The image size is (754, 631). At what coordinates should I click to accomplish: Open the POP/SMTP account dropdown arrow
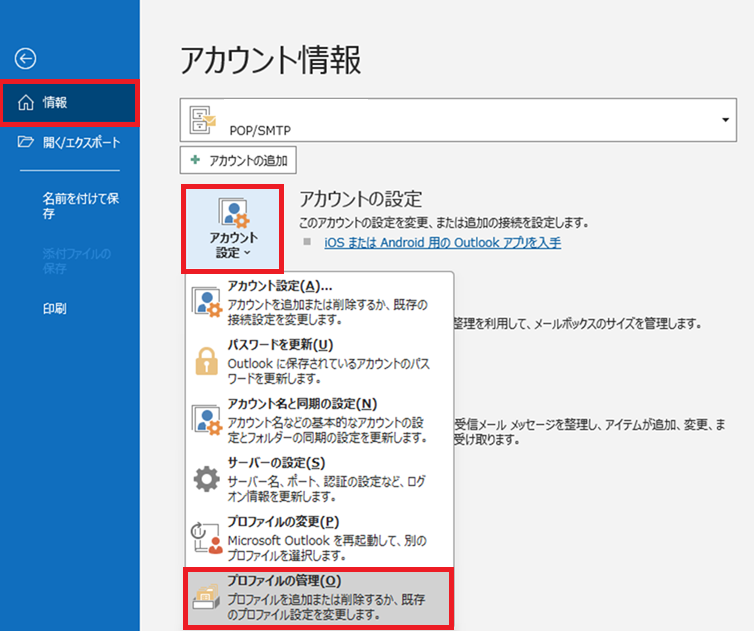pyautogui.click(x=724, y=120)
